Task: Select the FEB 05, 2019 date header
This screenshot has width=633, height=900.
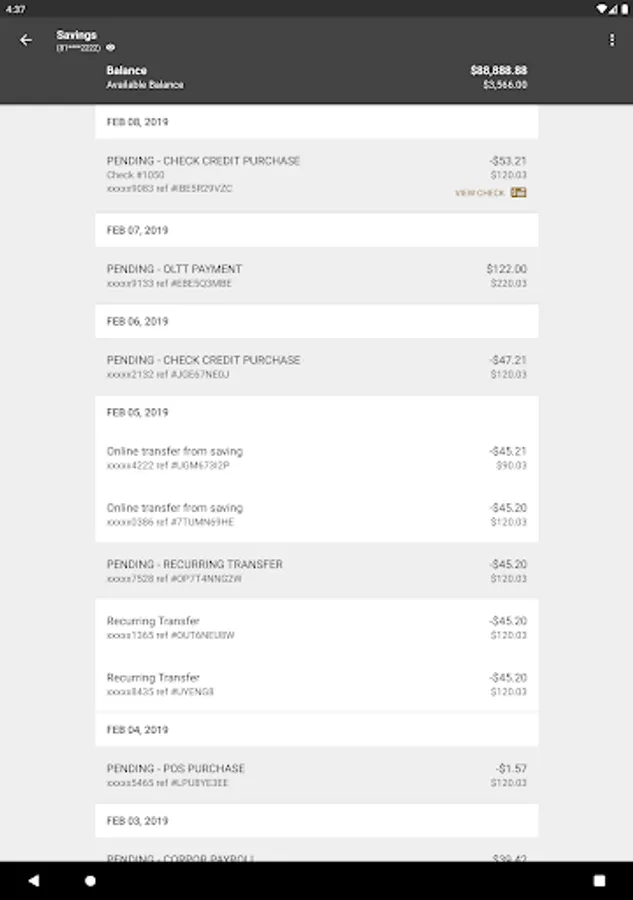Action: click(138, 412)
